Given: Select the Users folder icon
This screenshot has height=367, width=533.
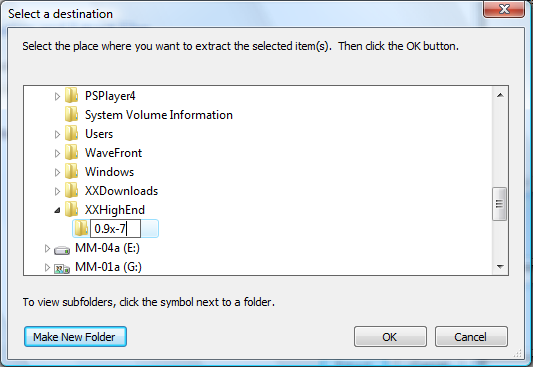Looking at the screenshot, I should point(72,134).
